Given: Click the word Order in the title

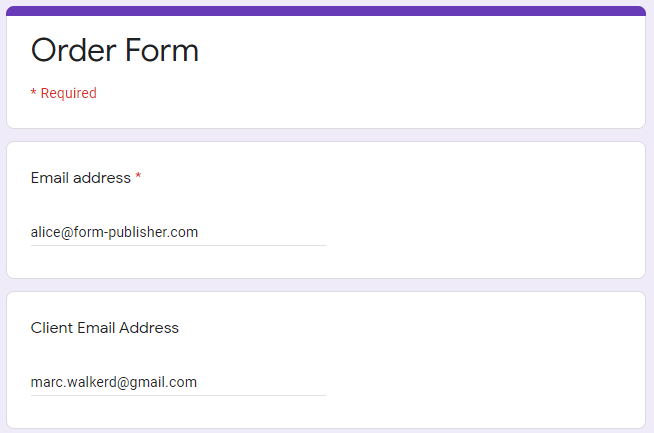Looking at the screenshot, I should pyautogui.click(x=73, y=50).
